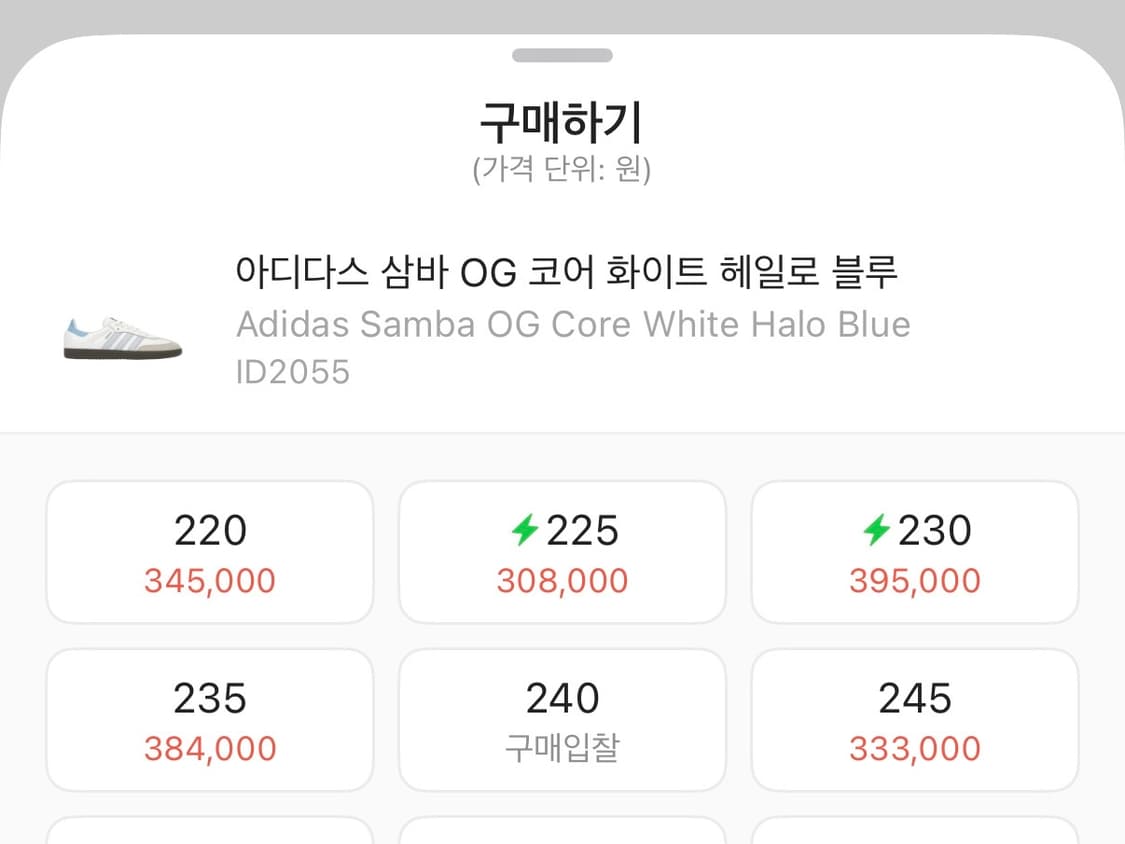The image size is (1125, 844).
Task: Click the English name Adidas Samba OG Core White
Action: [572, 324]
